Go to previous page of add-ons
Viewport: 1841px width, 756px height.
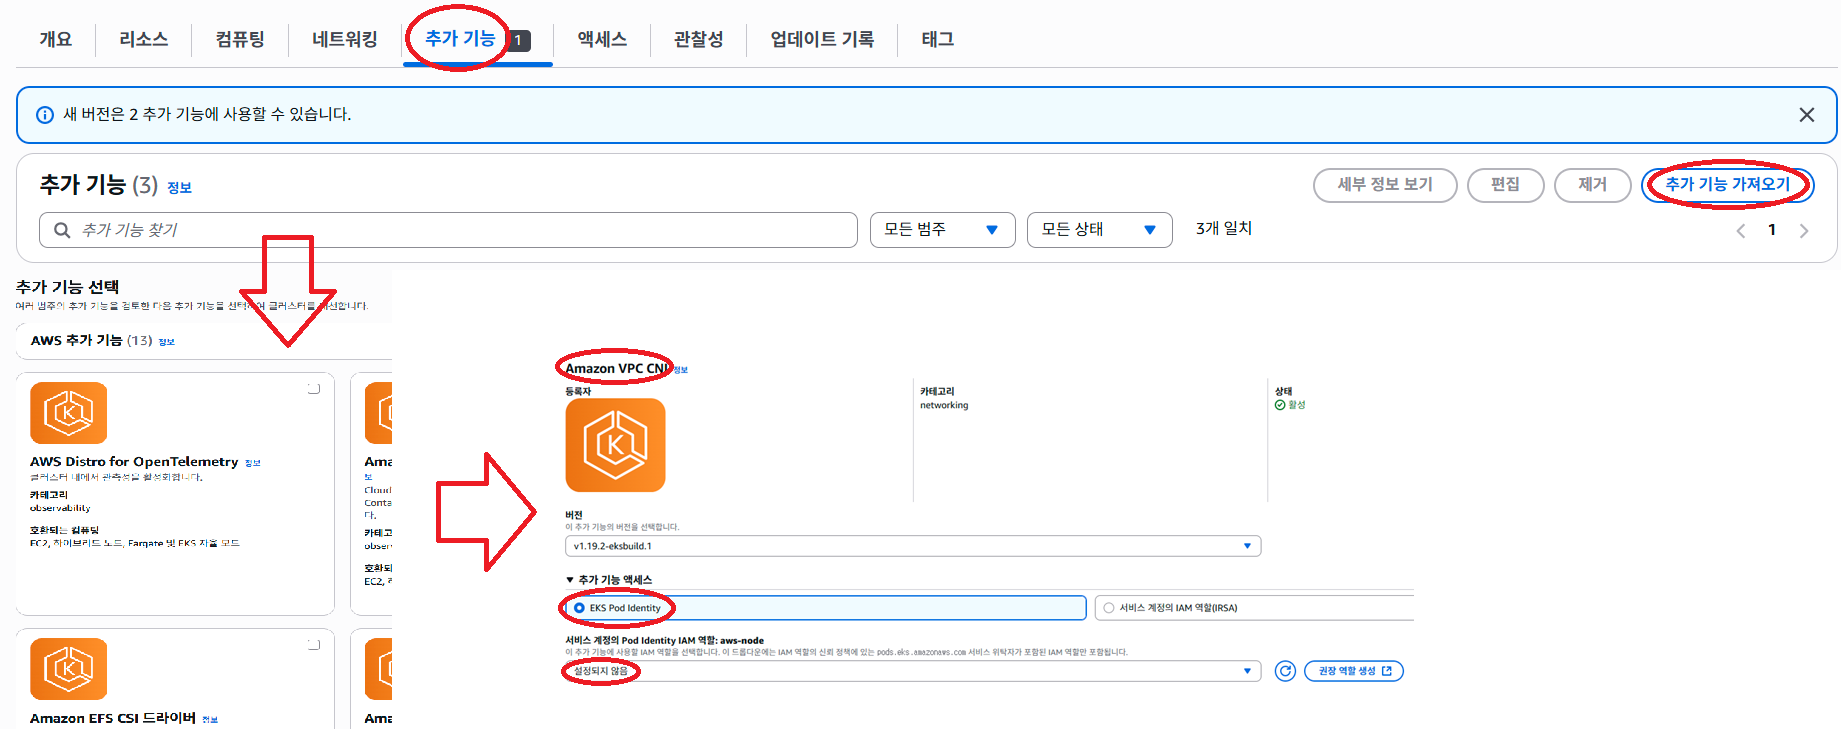(x=1741, y=231)
